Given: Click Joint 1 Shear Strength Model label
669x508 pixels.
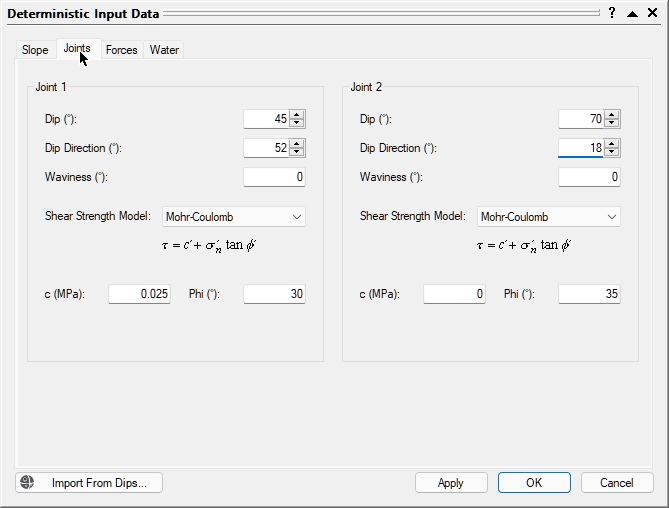Looking at the screenshot, I should [98, 216].
